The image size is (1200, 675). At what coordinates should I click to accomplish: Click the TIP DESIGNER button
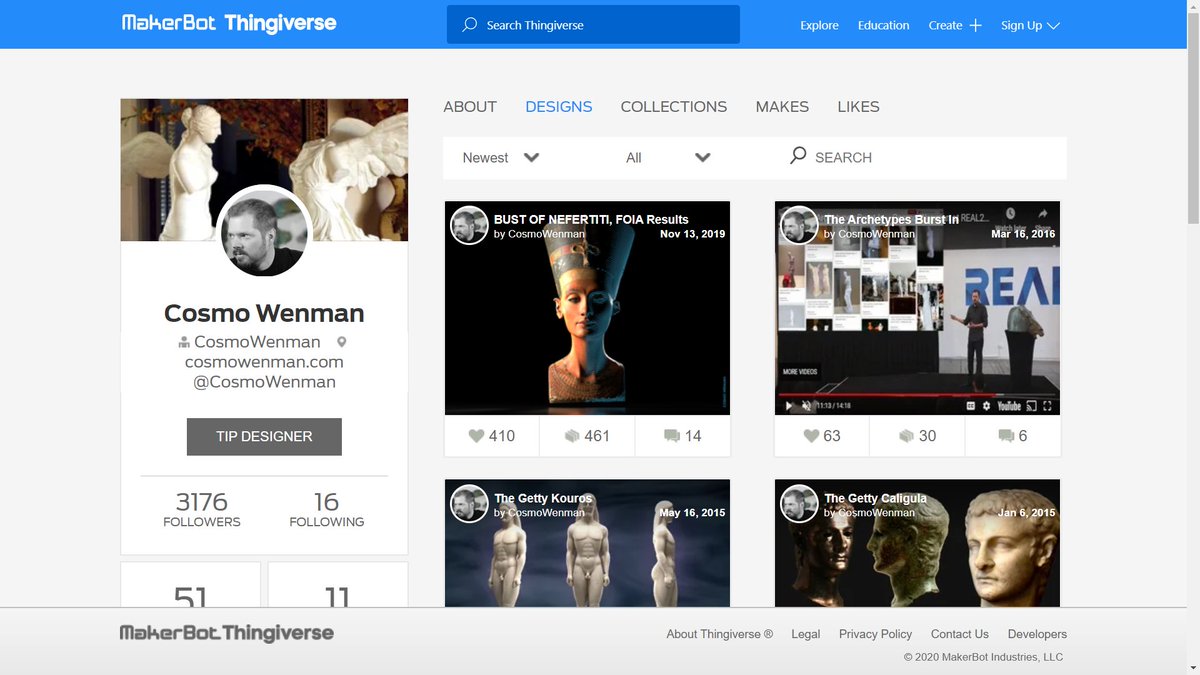264,436
